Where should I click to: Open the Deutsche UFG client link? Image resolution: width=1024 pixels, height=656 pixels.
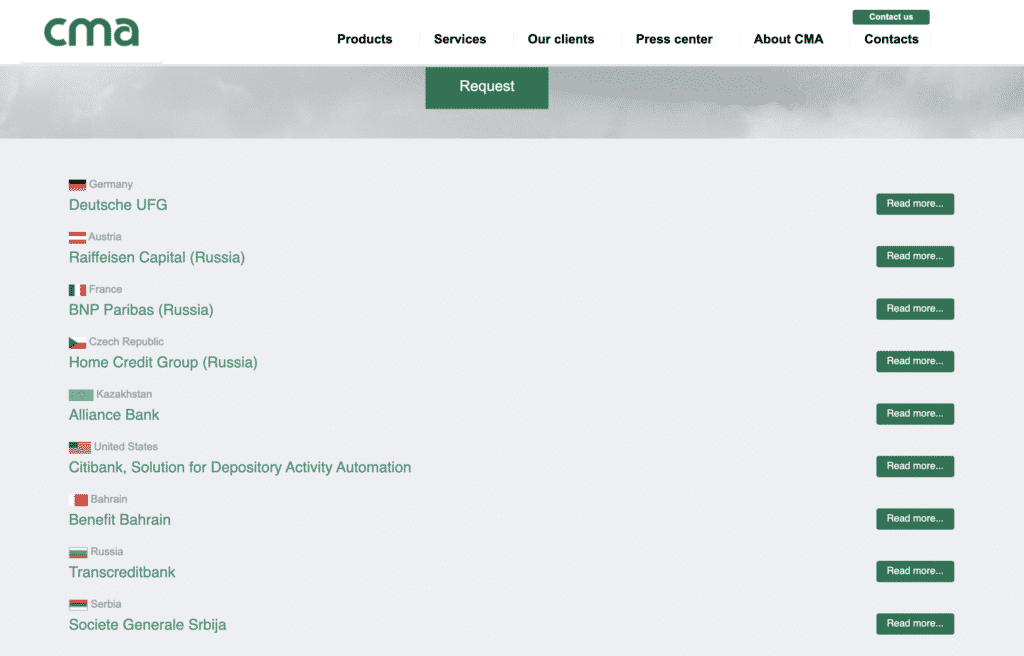[x=118, y=205]
